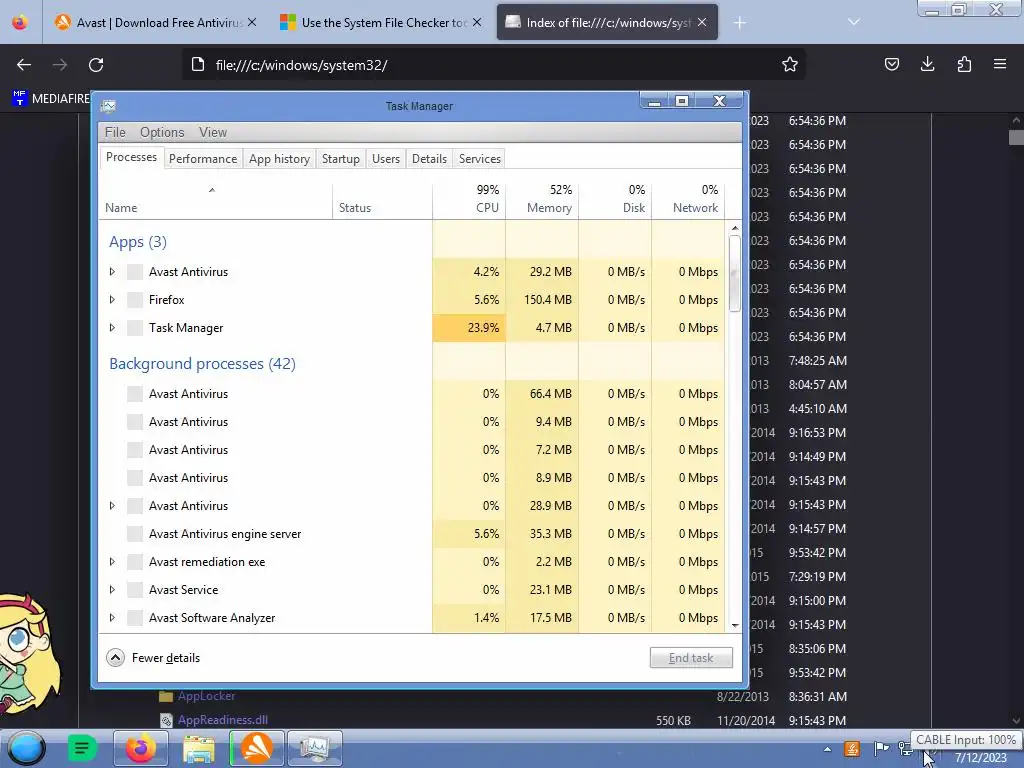Screen dimensions: 1024x768
Task: Select the Avast Antivirus process using 66.4 MB
Action: coord(411,394)
